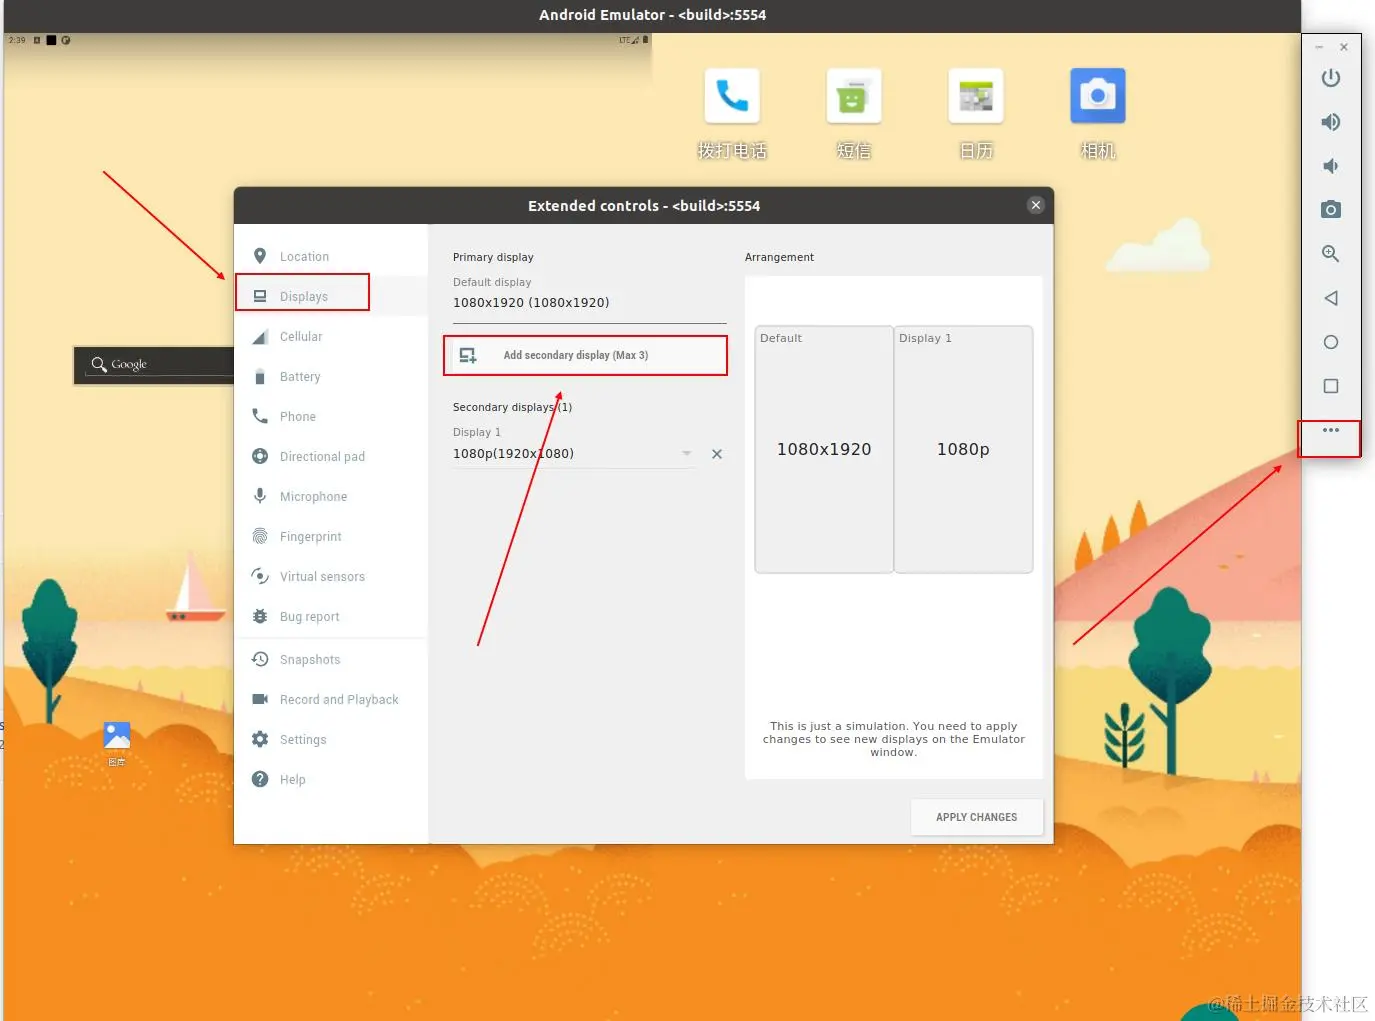Image resolution: width=1375 pixels, height=1021 pixels.
Task: Open the Calendar app icon on home screen
Action: pyautogui.click(x=975, y=96)
